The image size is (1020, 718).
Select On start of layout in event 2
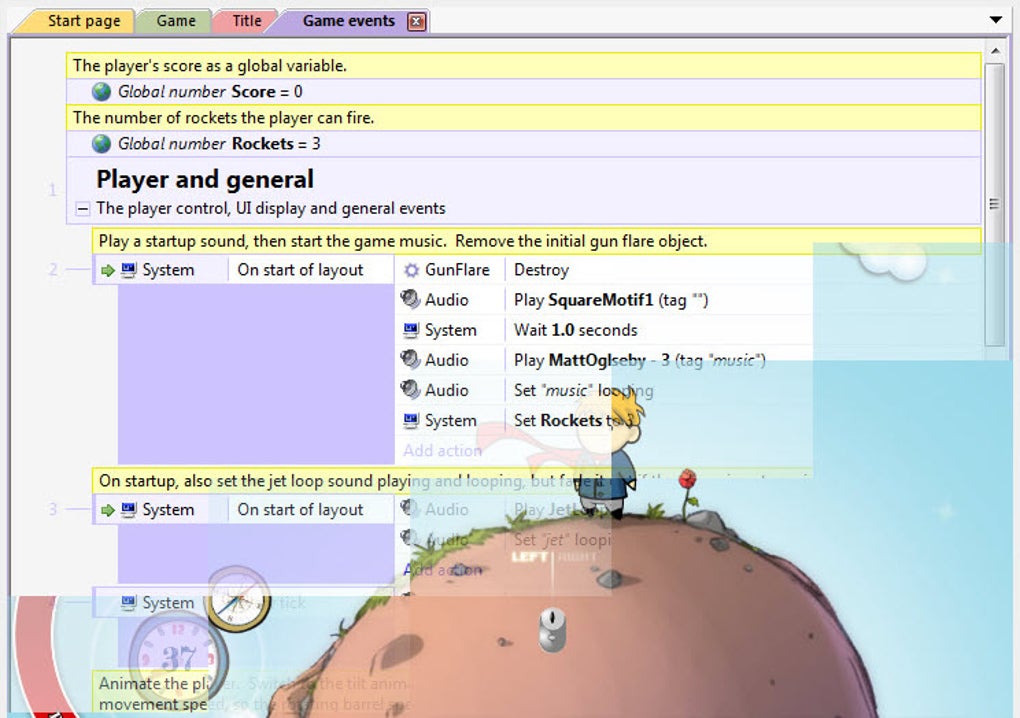pos(301,270)
